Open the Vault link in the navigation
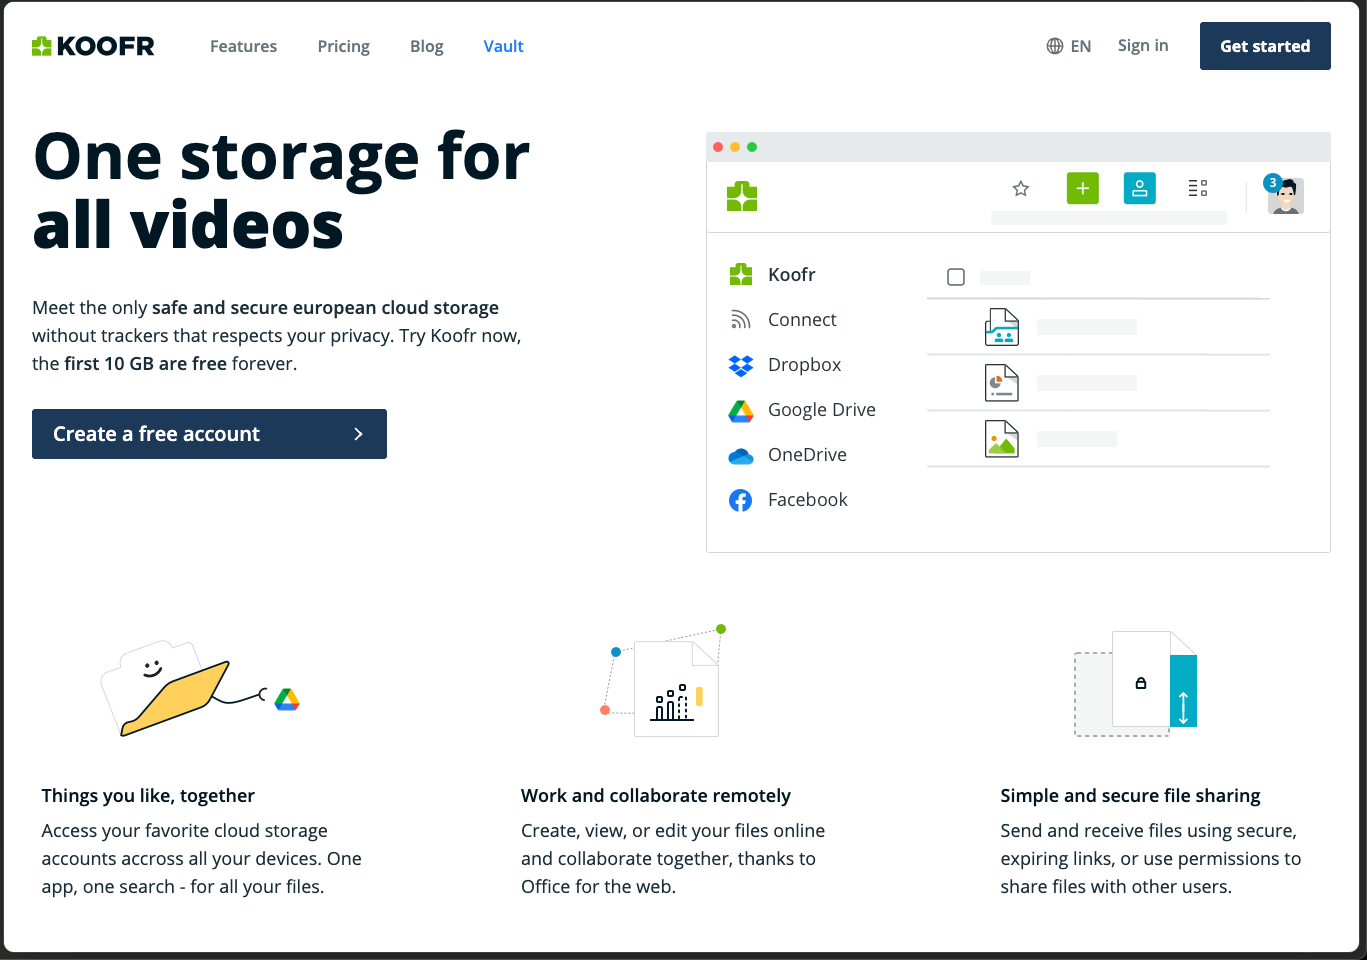Image resolution: width=1367 pixels, height=960 pixels. coord(504,46)
